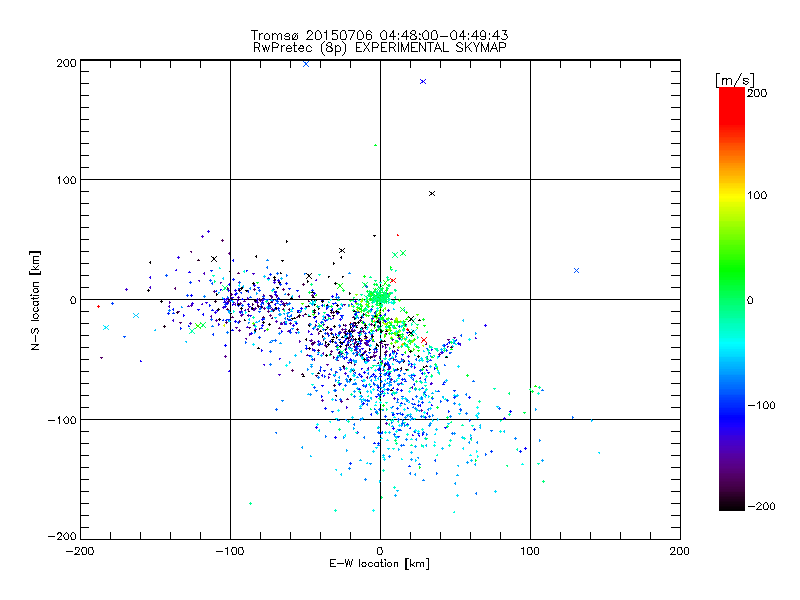
Task: Click the blue X marker at top edge
Action: tap(306, 64)
